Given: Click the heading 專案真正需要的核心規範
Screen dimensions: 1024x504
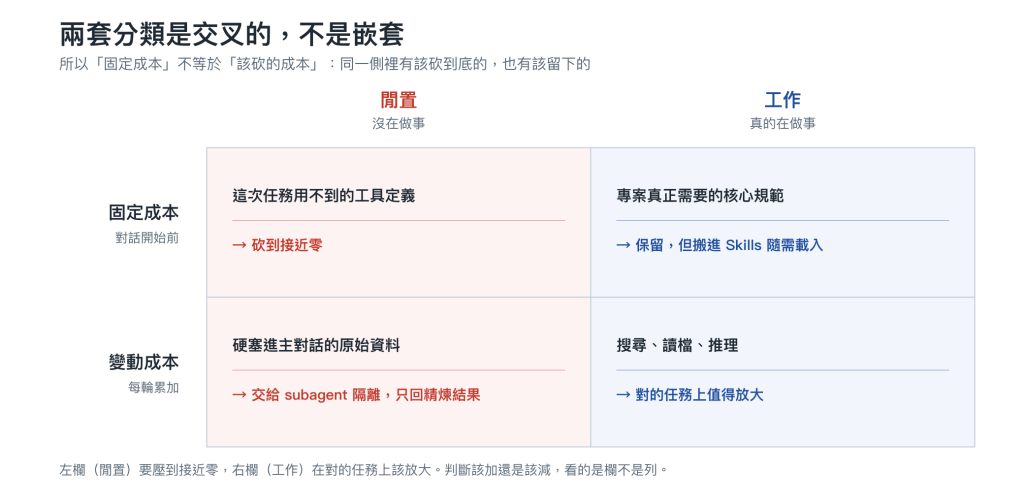Looking at the screenshot, I should pyautogui.click(x=700, y=195).
